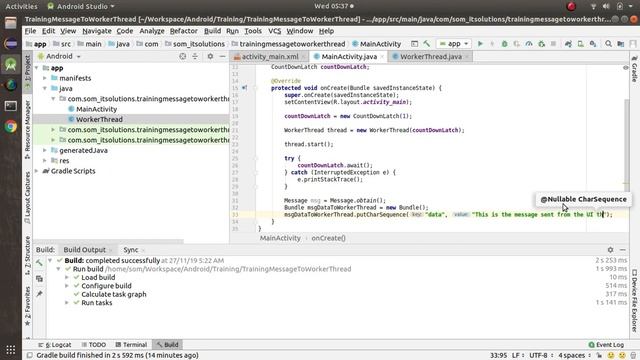The height and width of the screenshot is (360, 640).
Task: Click the green Debug app bug icon
Action: click(504, 44)
